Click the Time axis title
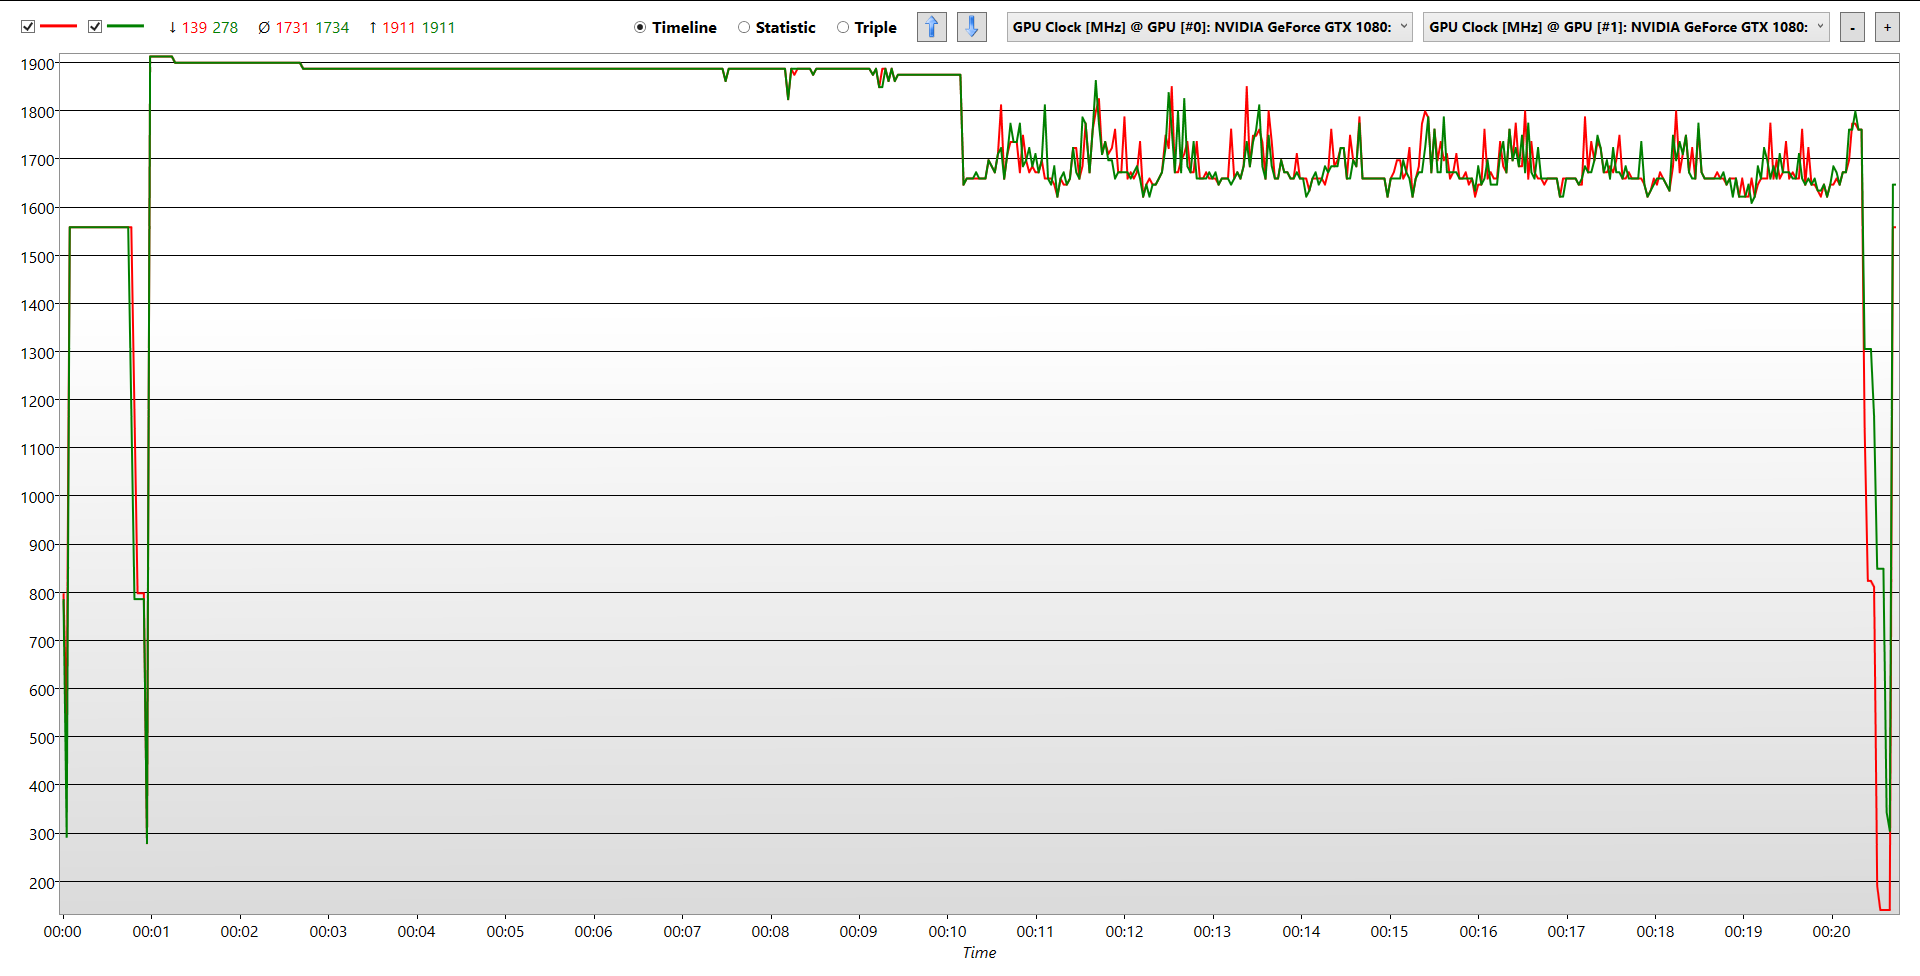1920x976 pixels. [979, 953]
